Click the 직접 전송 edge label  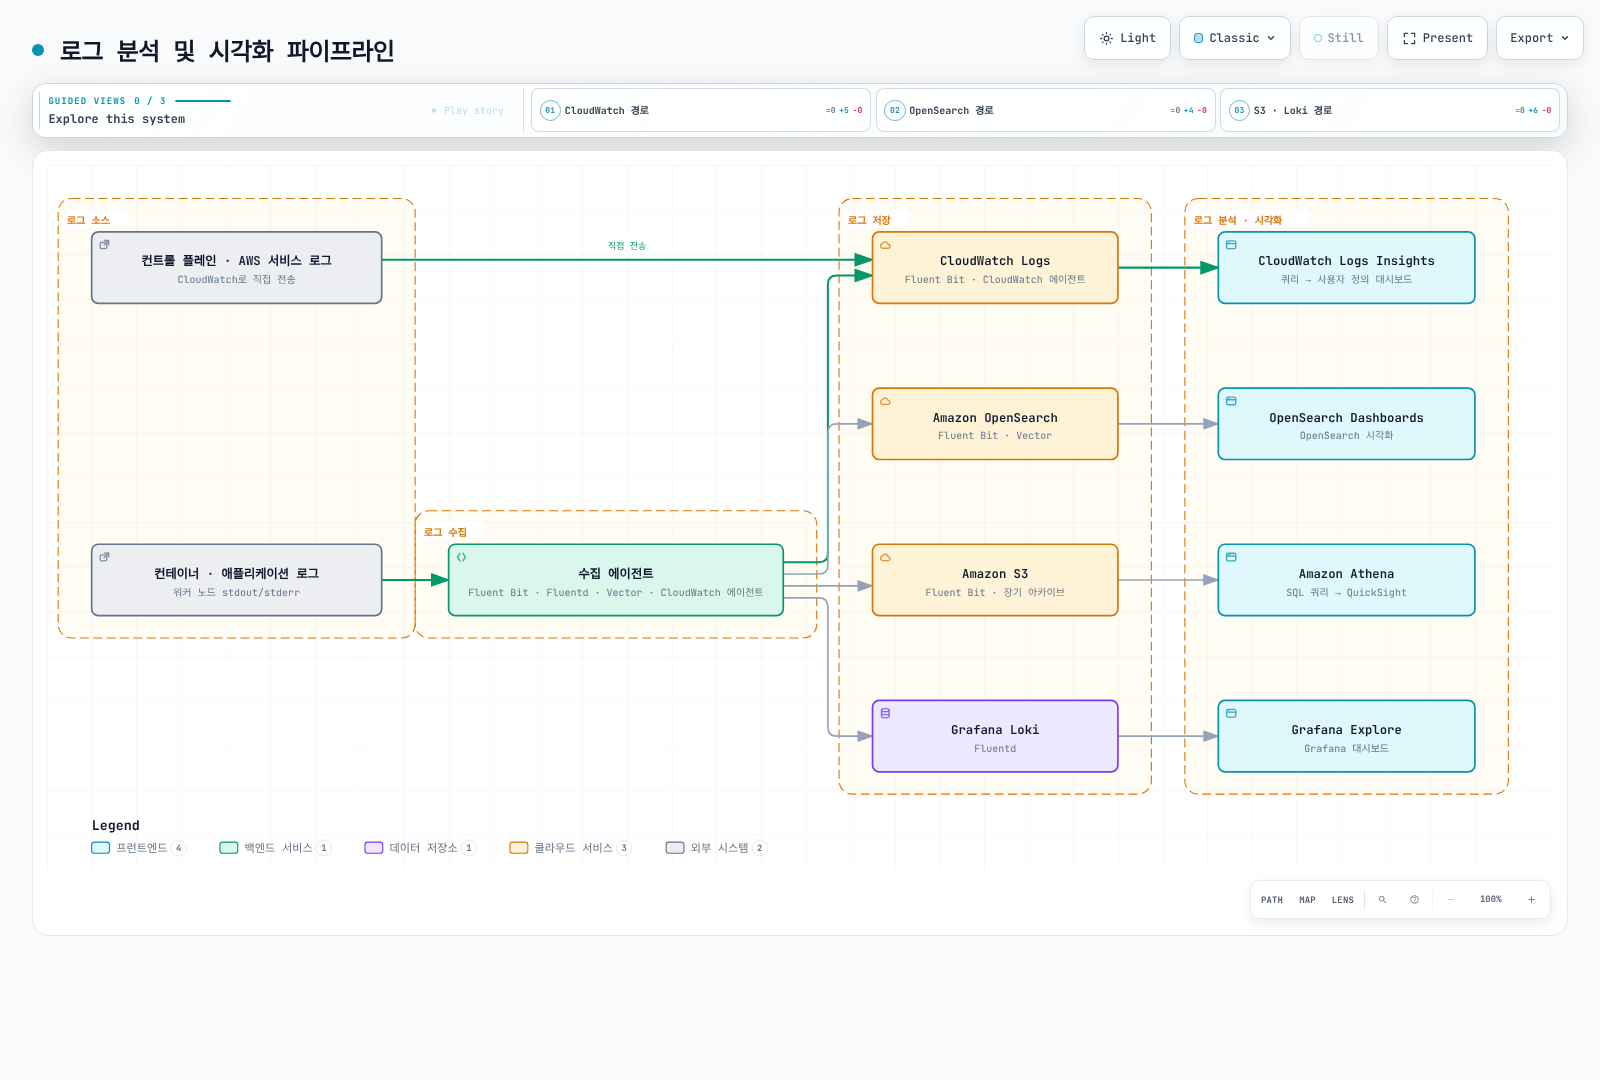tap(627, 246)
